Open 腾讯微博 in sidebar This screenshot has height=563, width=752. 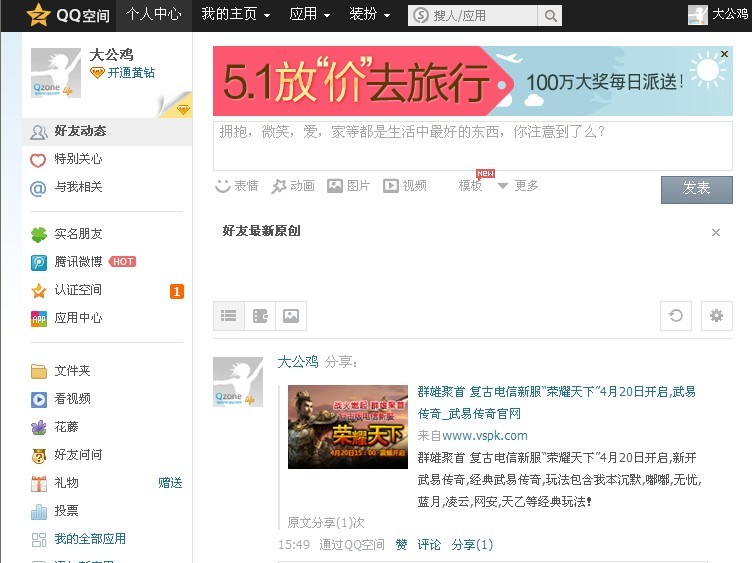pyautogui.click(x=66, y=262)
